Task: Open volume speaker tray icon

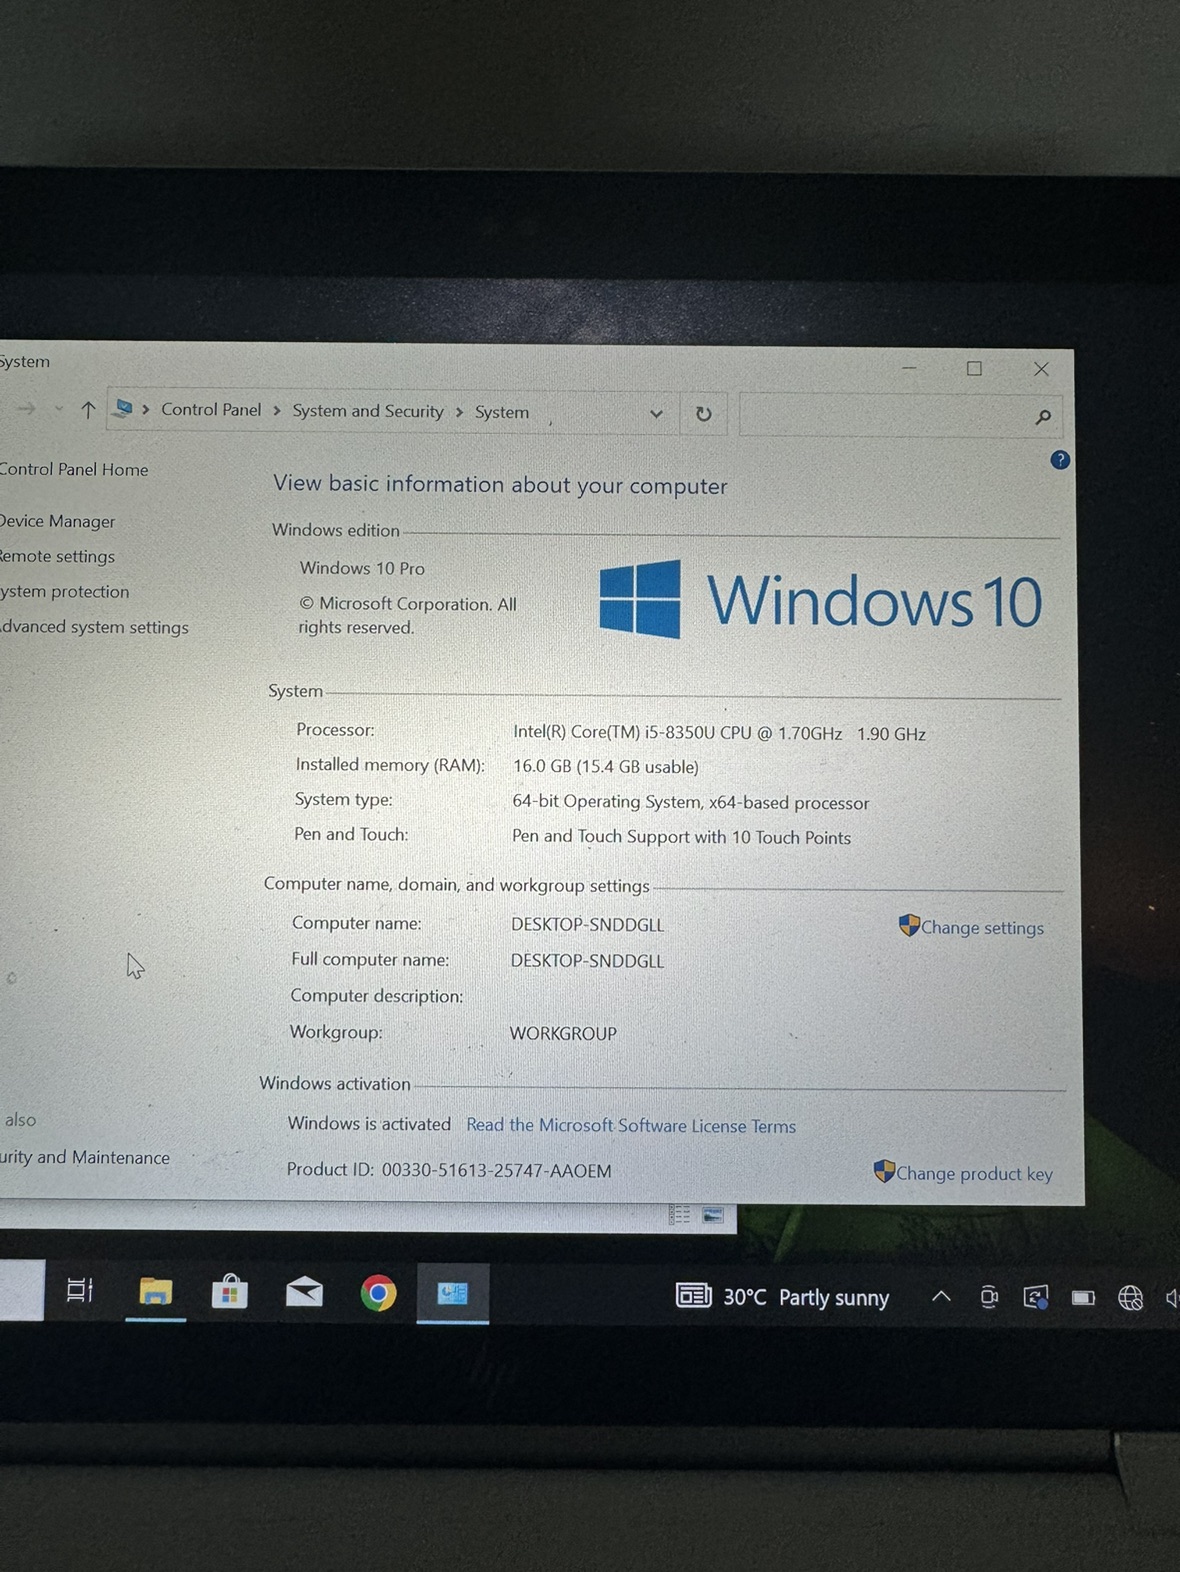Action: (1172, 1298)
